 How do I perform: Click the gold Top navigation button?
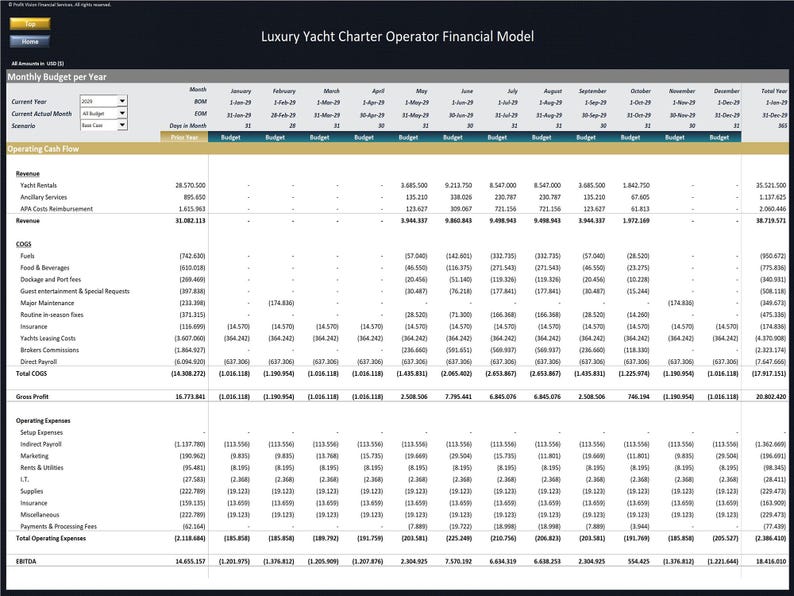coord(30,24)
